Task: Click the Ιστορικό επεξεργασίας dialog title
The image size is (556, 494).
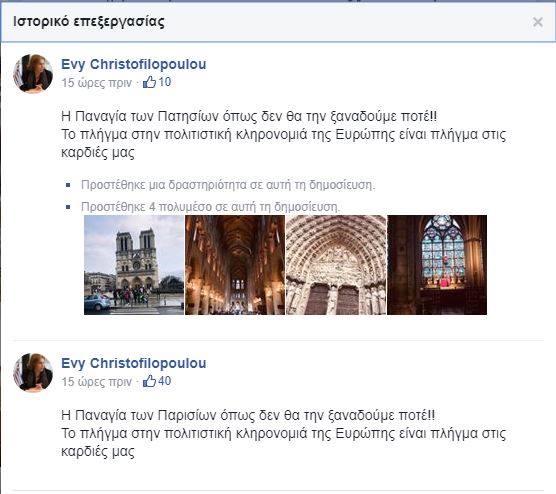Action: (89, 22)
